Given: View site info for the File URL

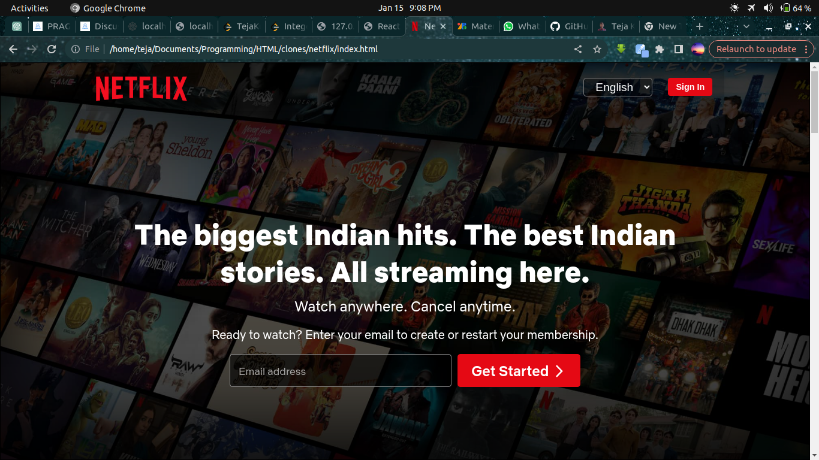Looking at the screenshot, I should point(85,49).
